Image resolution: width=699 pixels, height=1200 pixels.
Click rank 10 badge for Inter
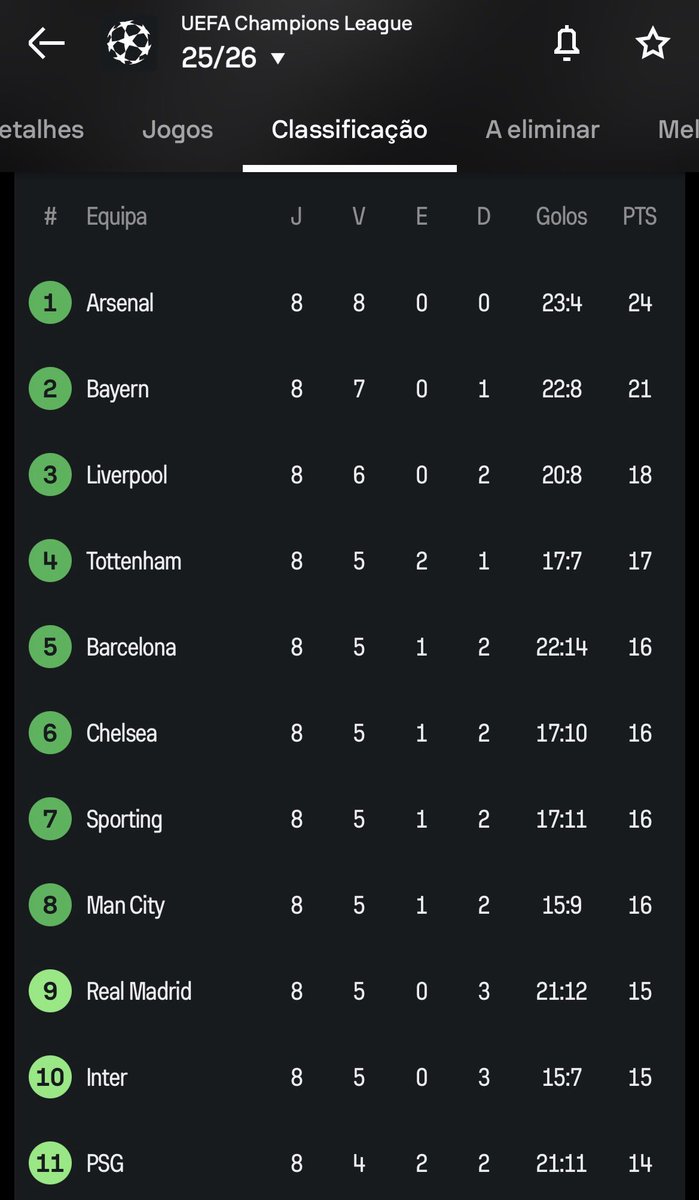click(x=50, y=1077)
